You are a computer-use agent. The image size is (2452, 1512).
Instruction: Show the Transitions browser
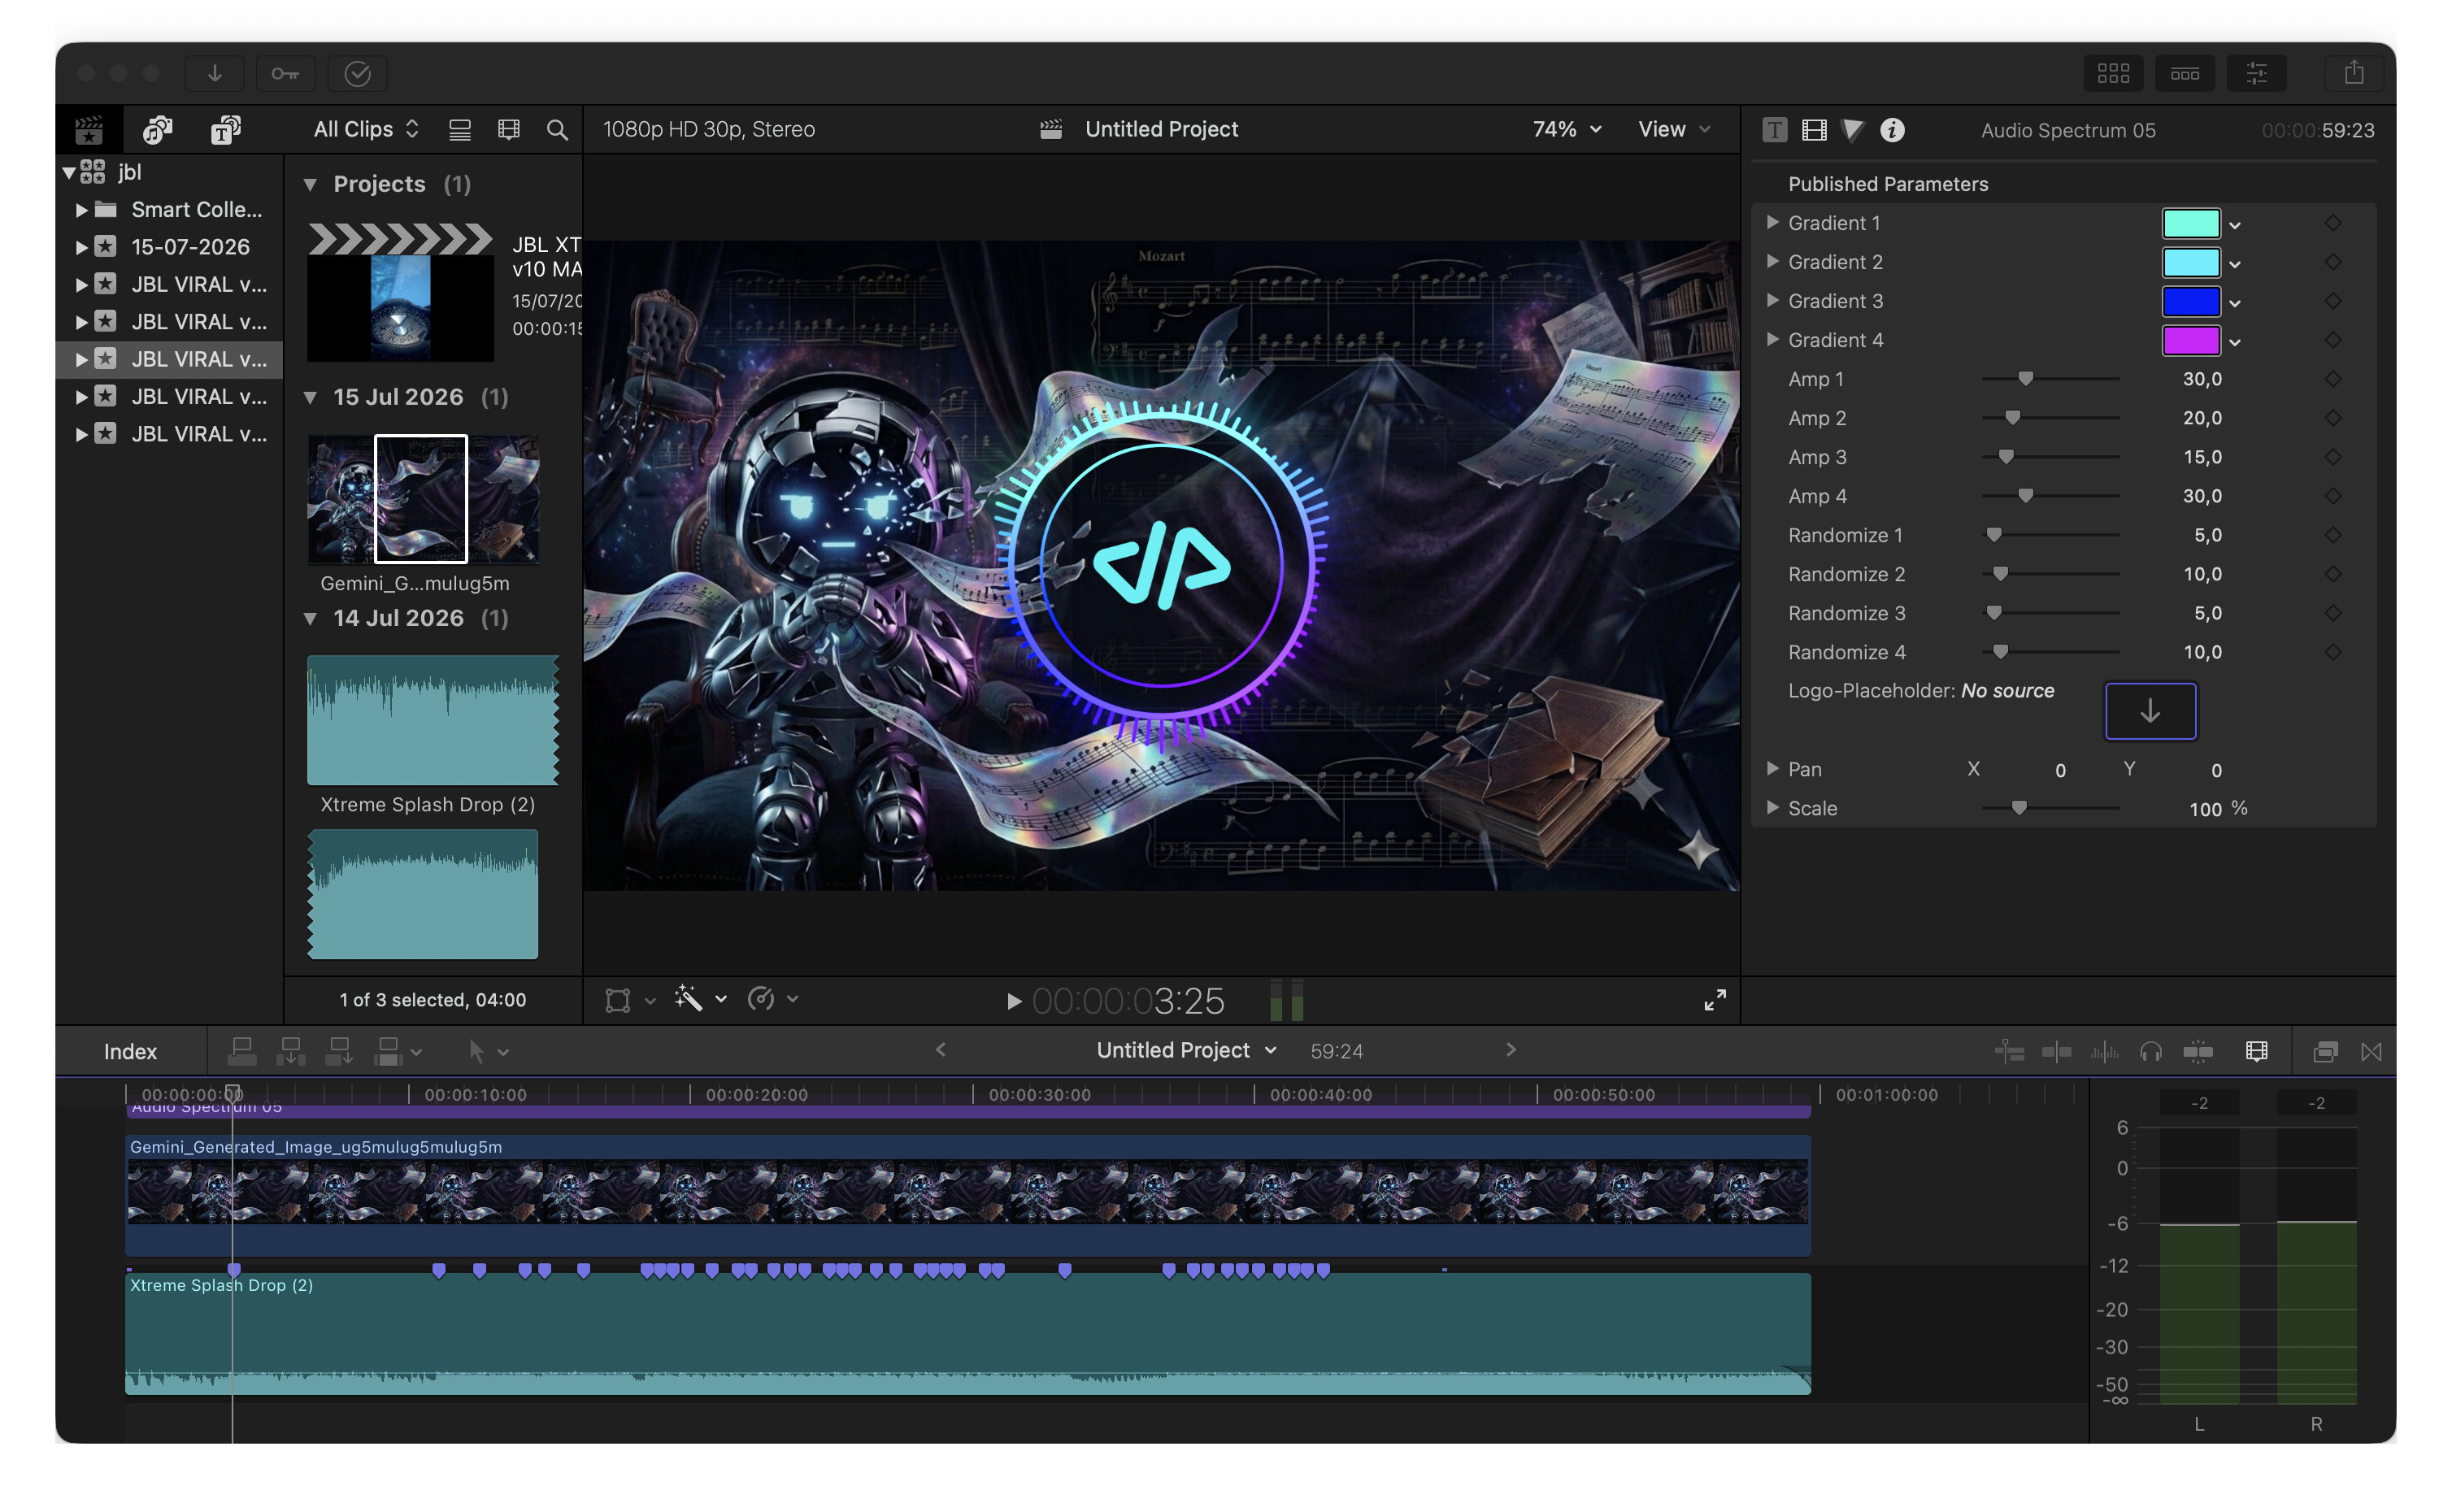pyautogui.click(x=2371, y=1051)
